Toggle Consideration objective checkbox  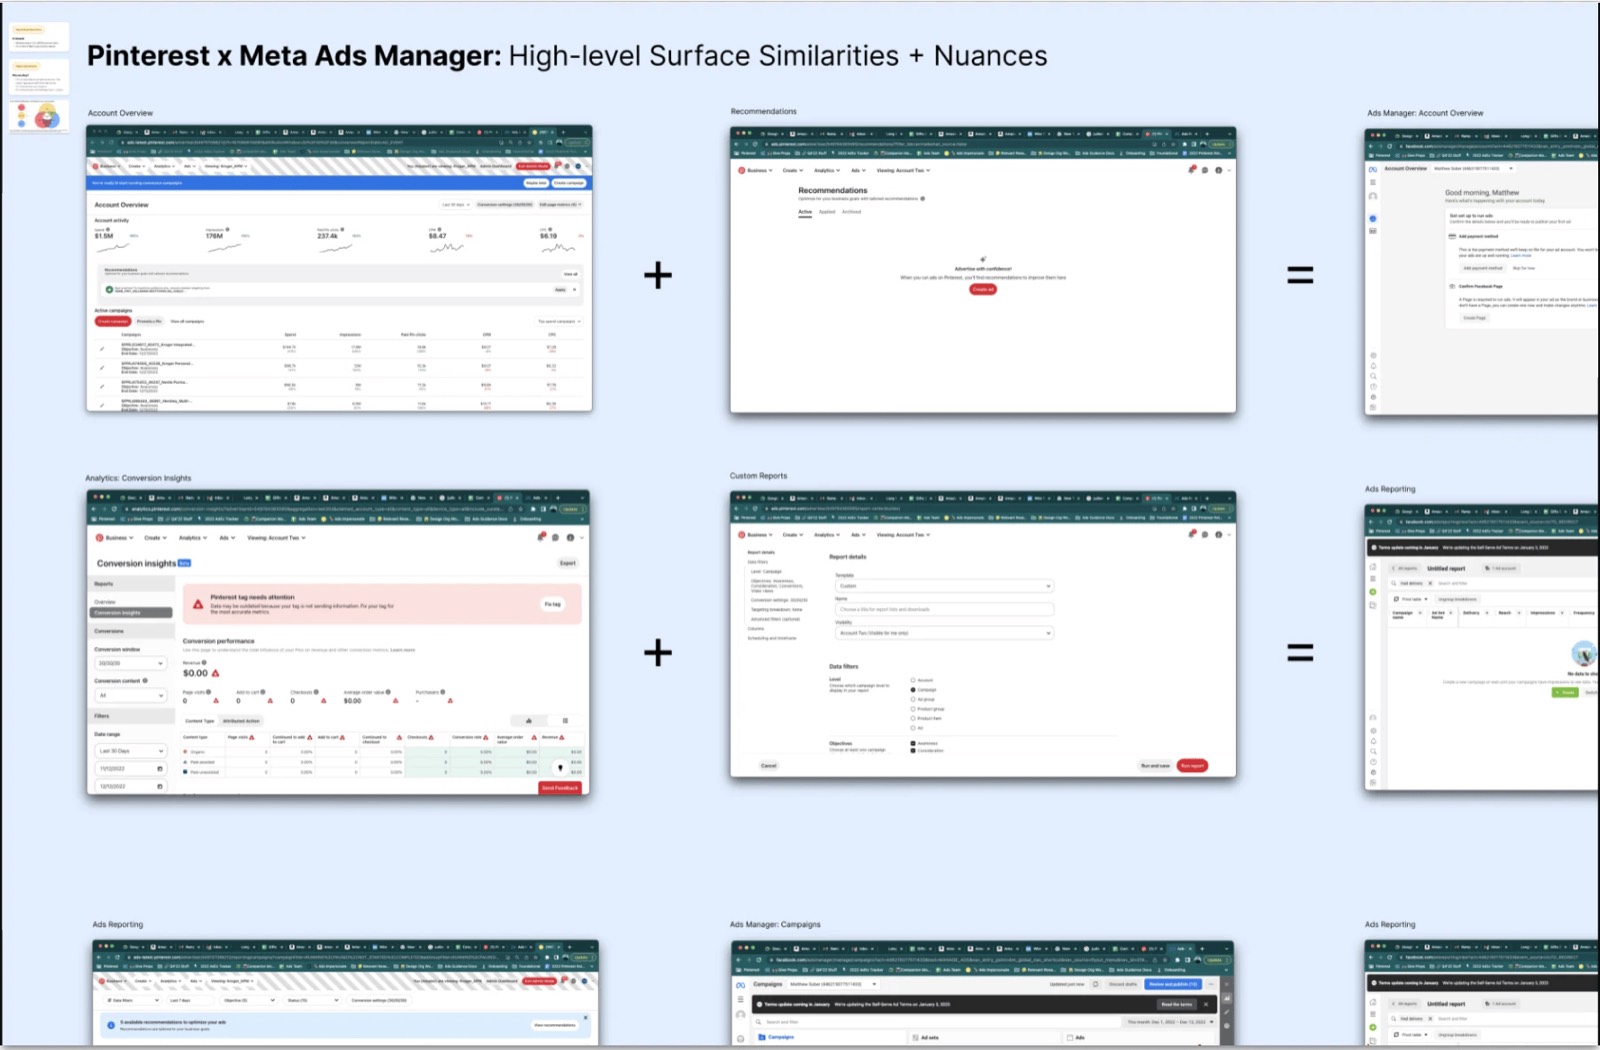pyautogui.click(x=913, y=751)
